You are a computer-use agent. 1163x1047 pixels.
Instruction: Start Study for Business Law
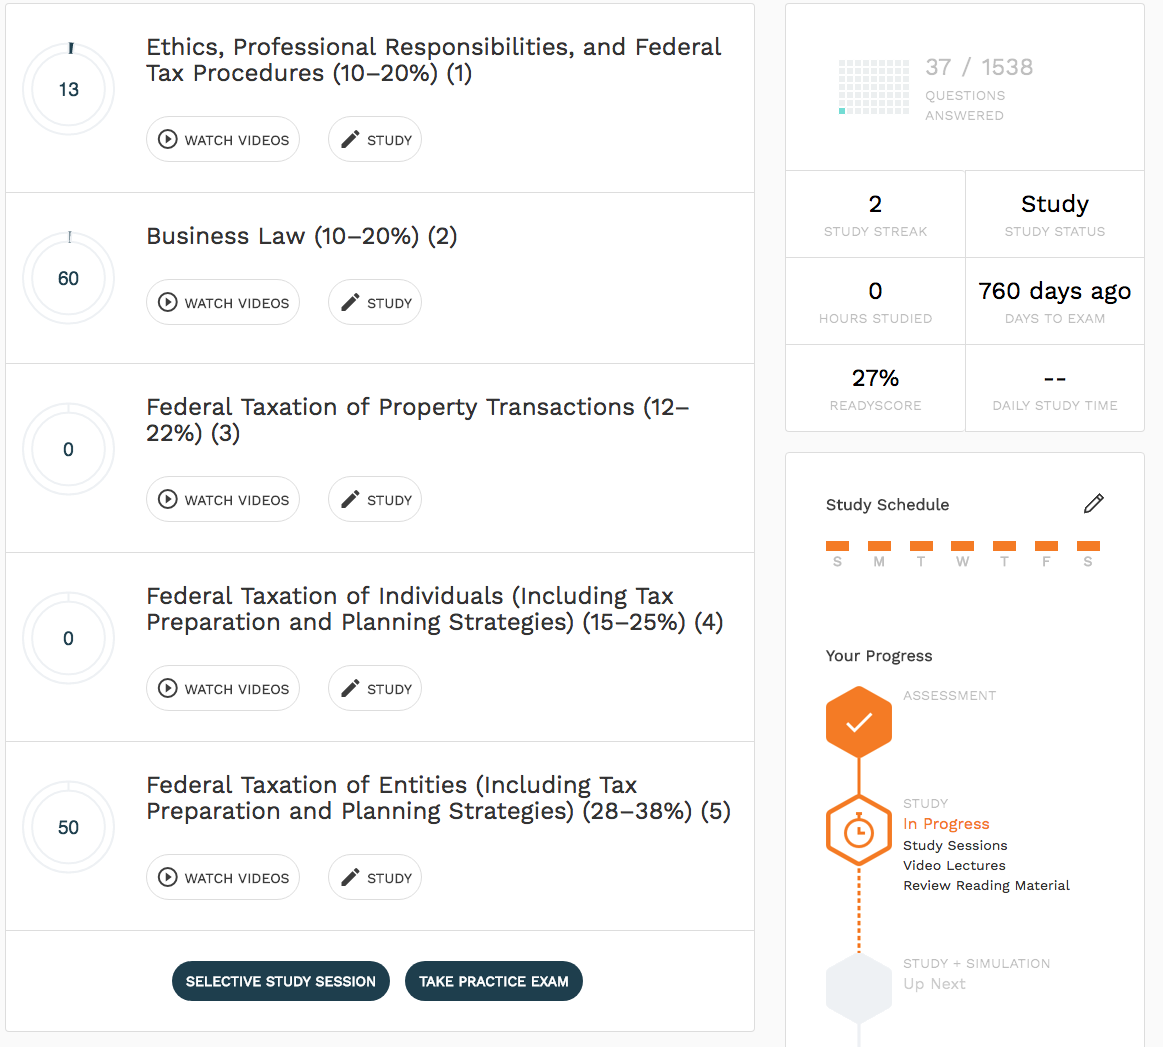tap(375, 303)
